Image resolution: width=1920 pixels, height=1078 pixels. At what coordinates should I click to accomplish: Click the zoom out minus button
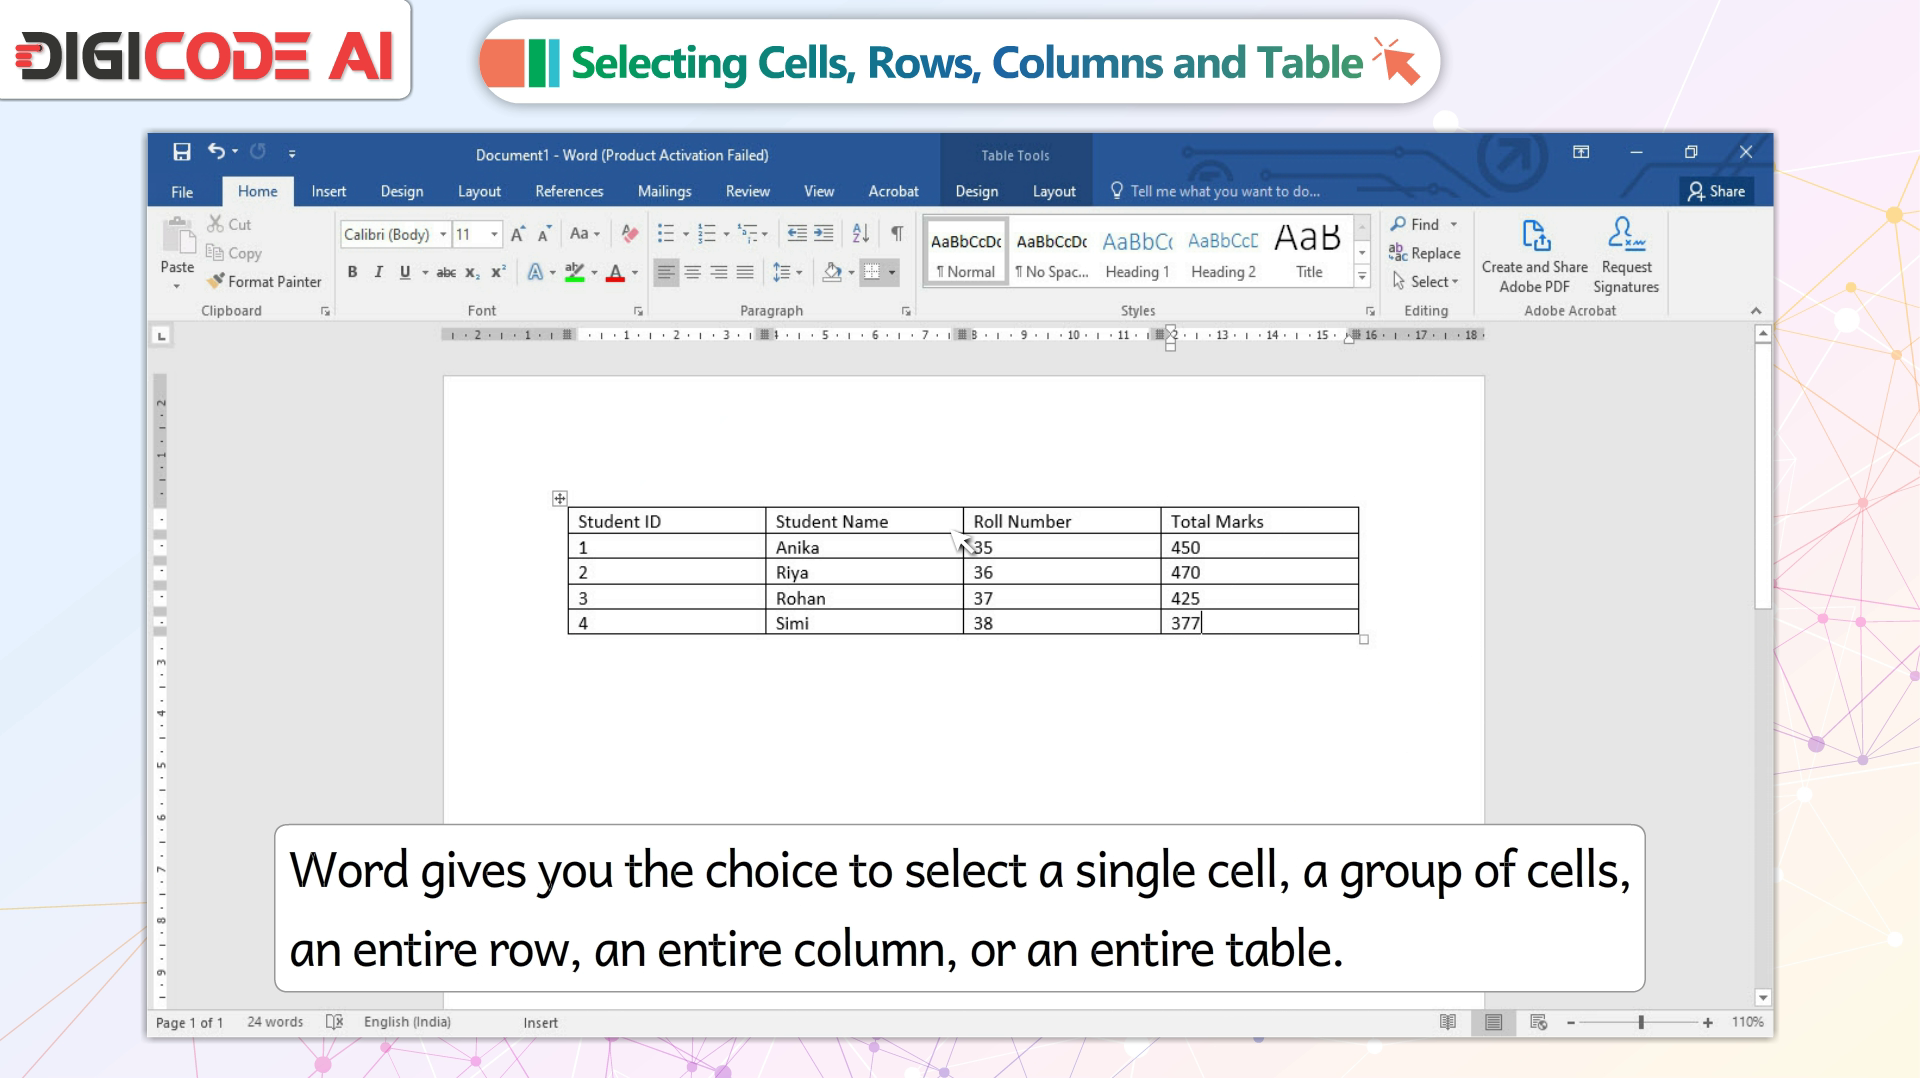click(x=1571, y=1022)
